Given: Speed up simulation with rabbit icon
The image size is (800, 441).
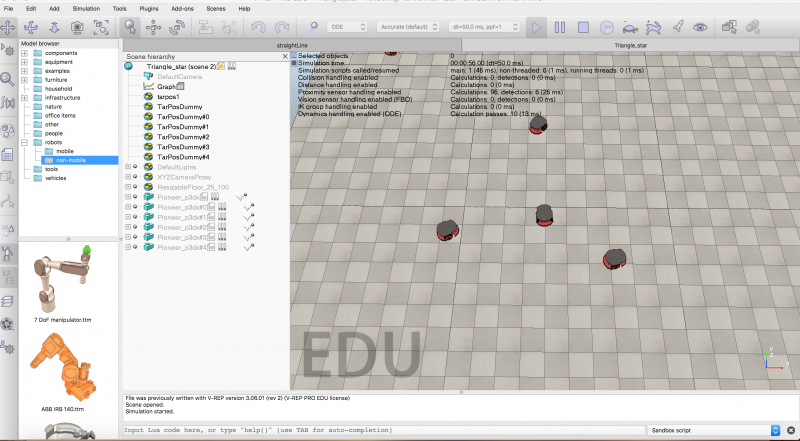Looking at the screenshot, I should tap(654, 27).
